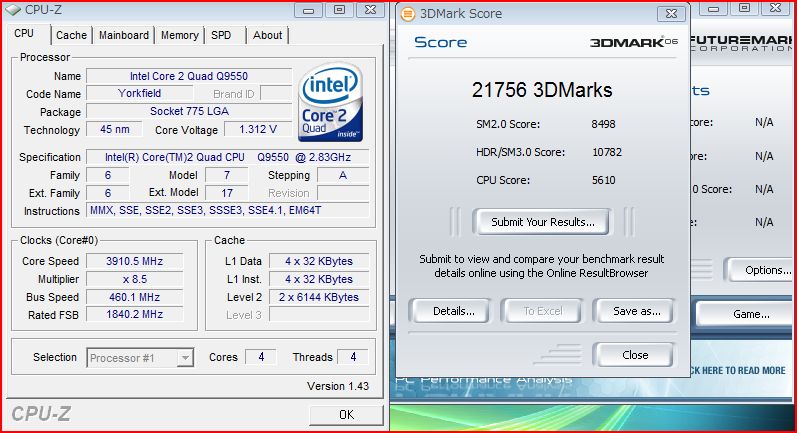Click Multiplier value x 8.5
This screenshot has width=797, height=433.
click(134, 279)
